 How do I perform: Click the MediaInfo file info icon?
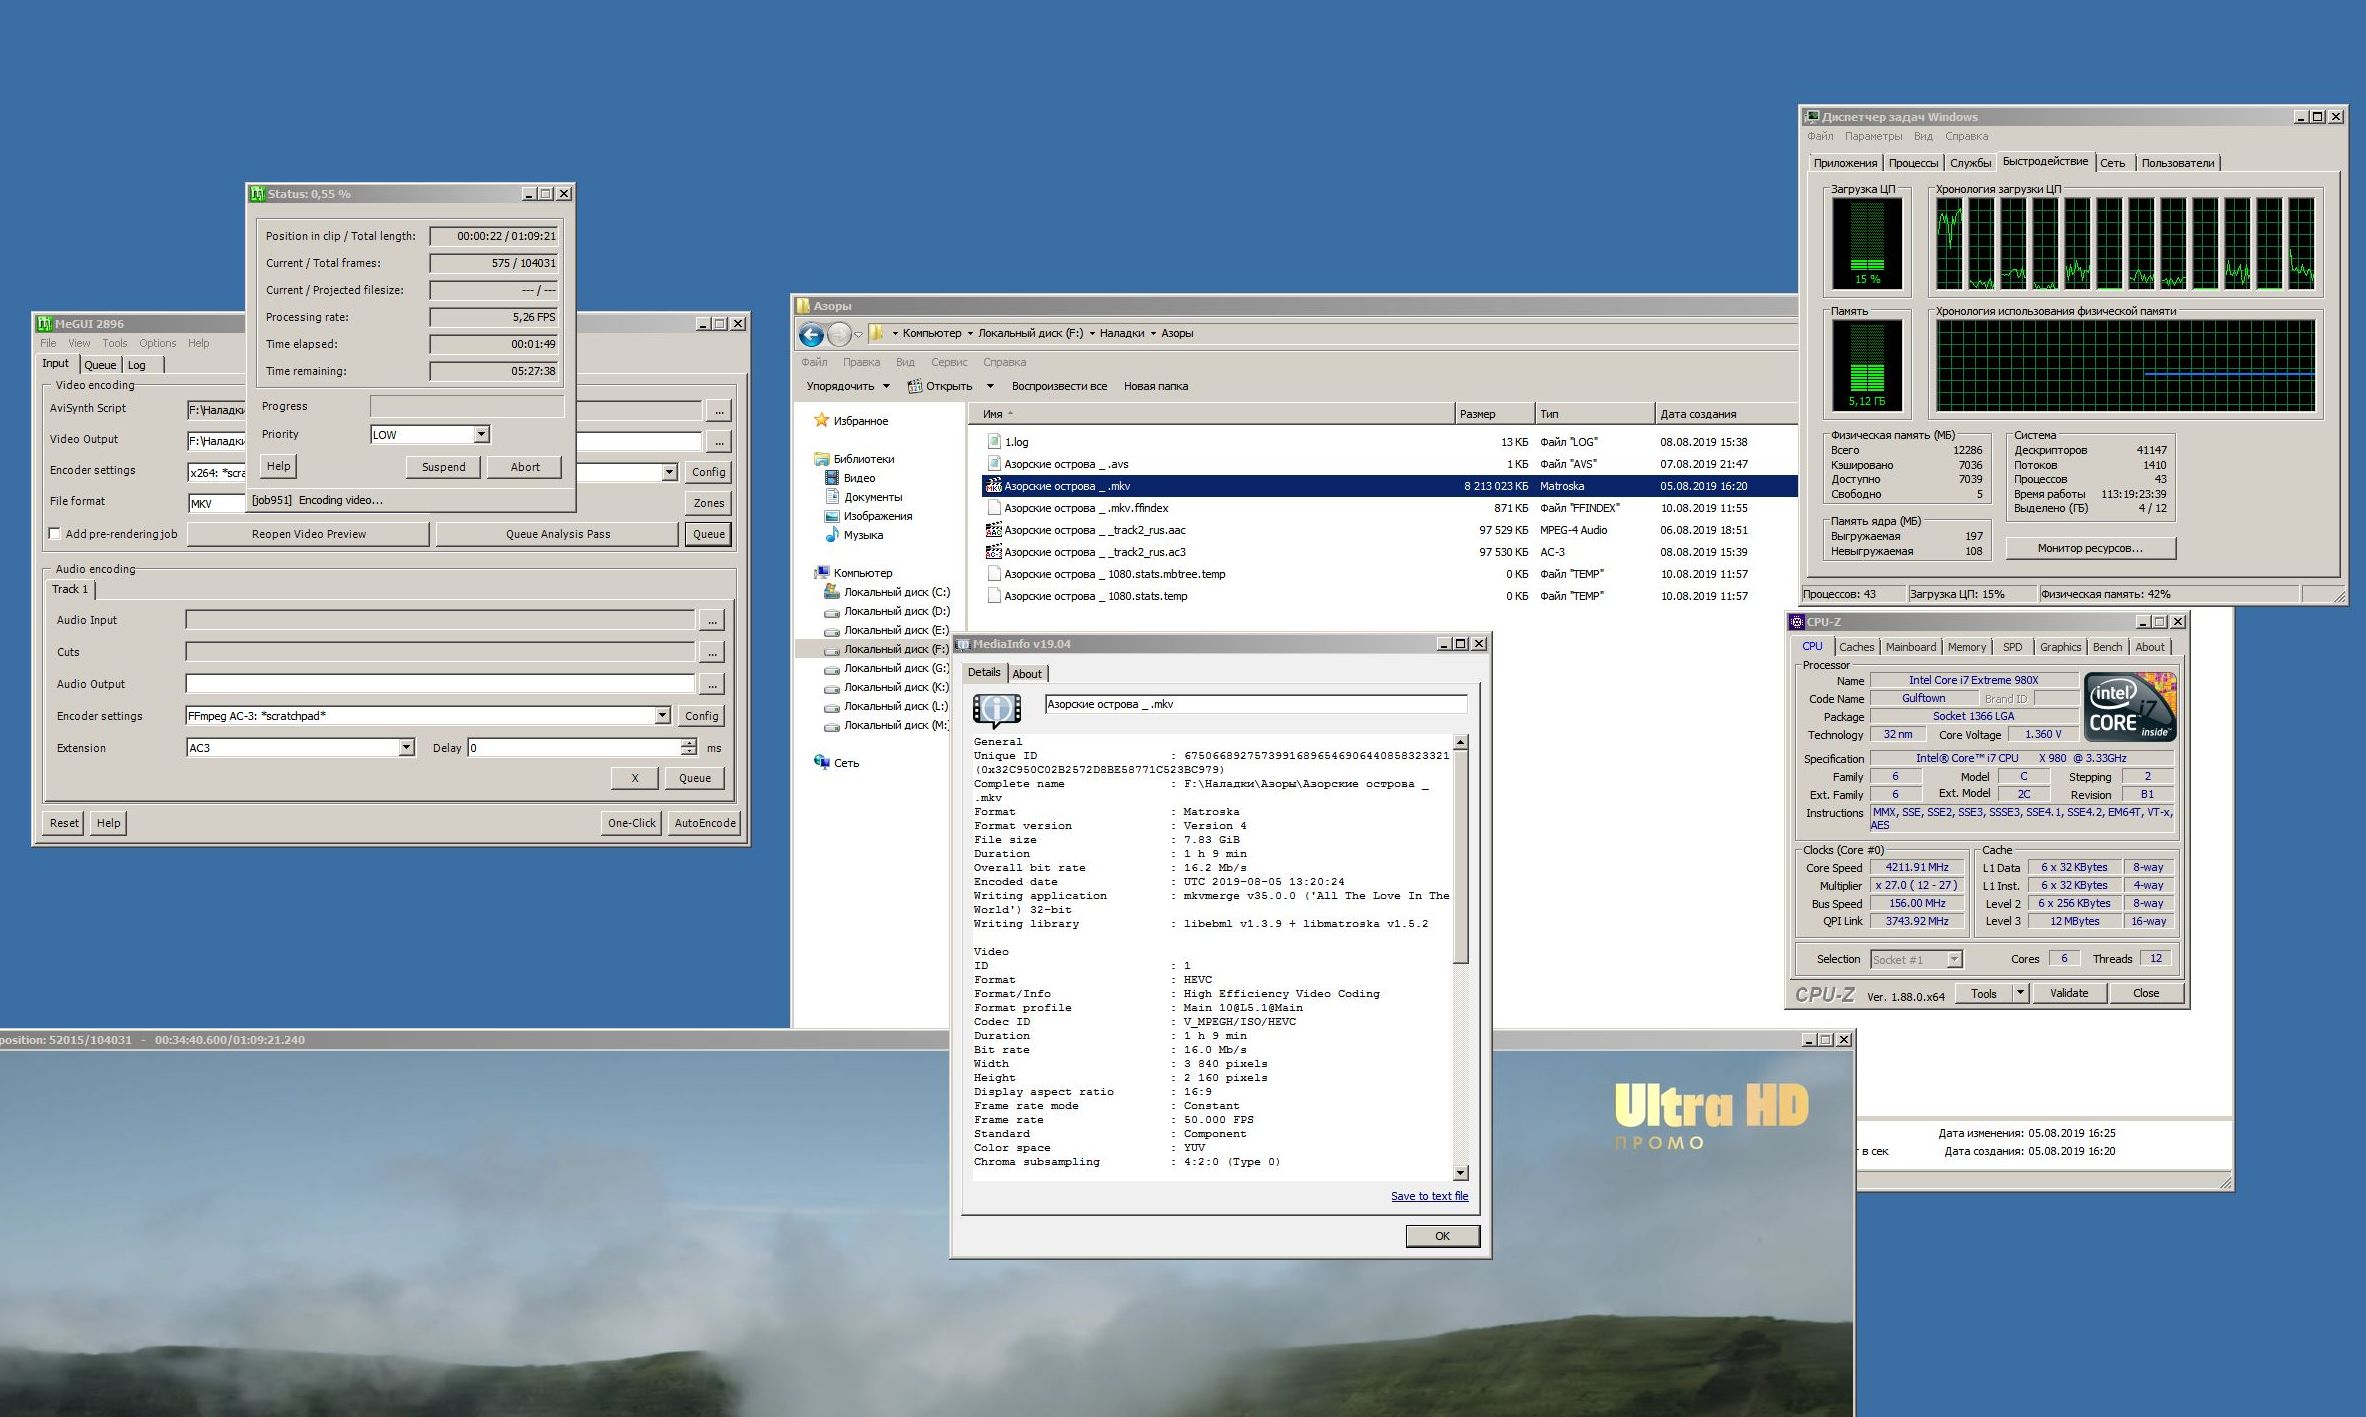coord(996,709)
